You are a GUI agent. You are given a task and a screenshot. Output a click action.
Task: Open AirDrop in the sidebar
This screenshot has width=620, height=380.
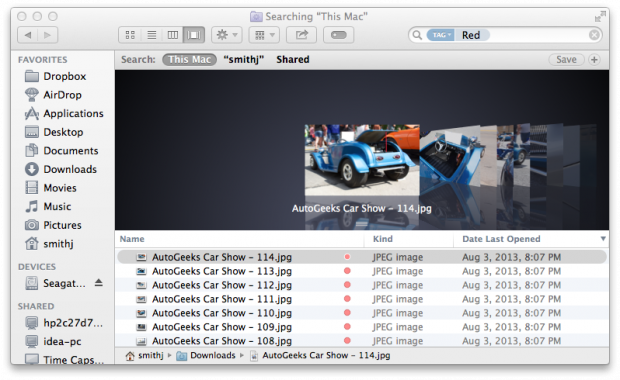(x=53, y=95)
